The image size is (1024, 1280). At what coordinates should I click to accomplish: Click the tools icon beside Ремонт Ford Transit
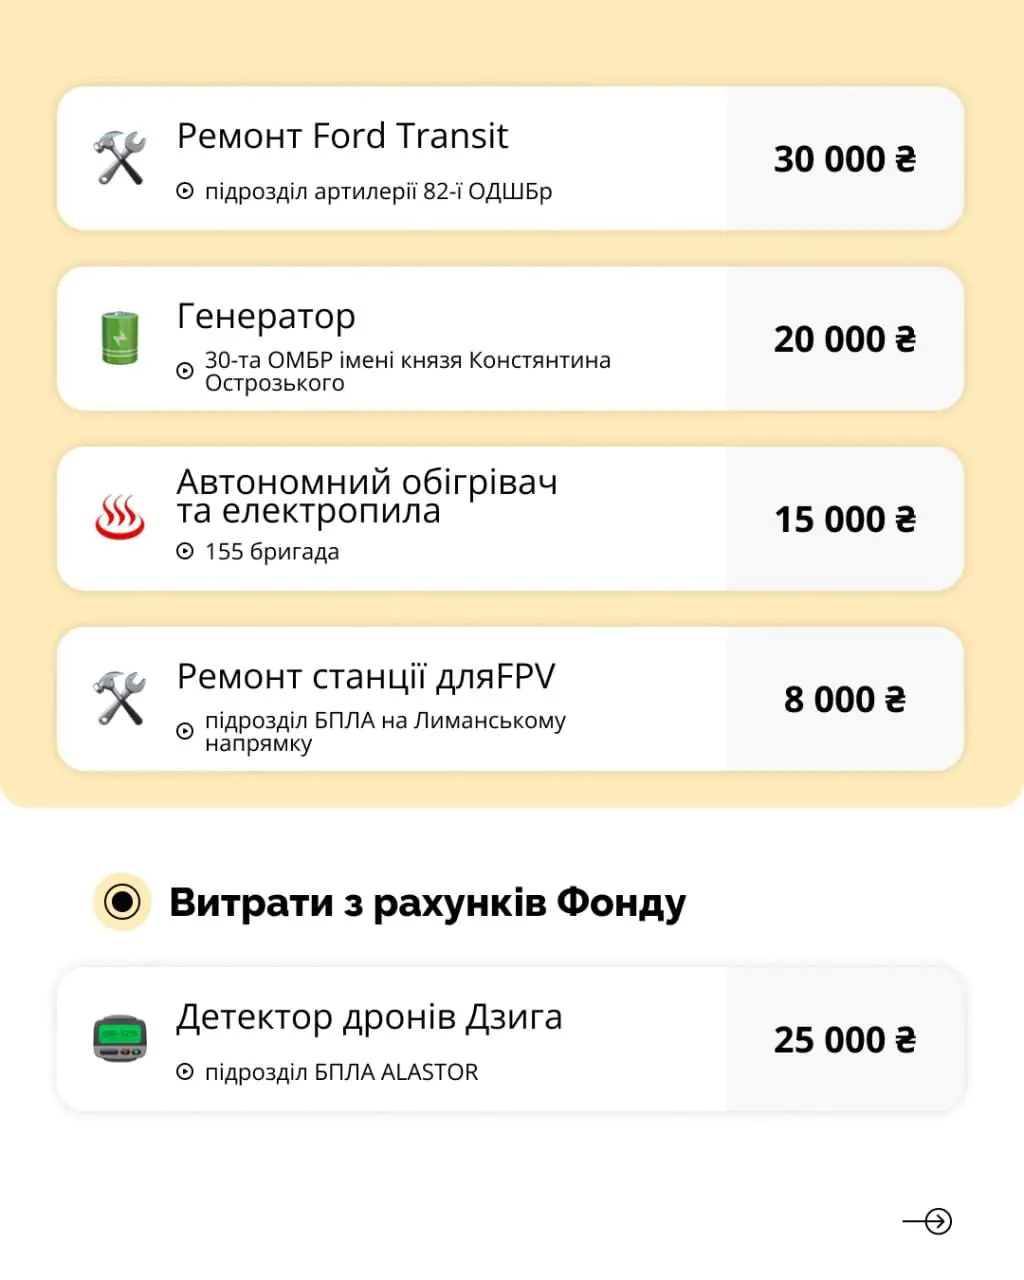120,158
